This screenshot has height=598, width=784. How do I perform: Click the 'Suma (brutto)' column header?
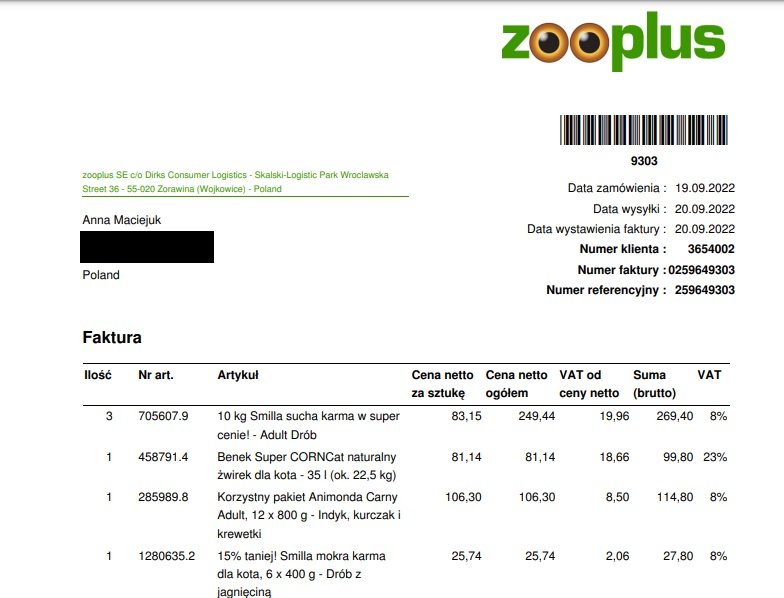point(654,384)
